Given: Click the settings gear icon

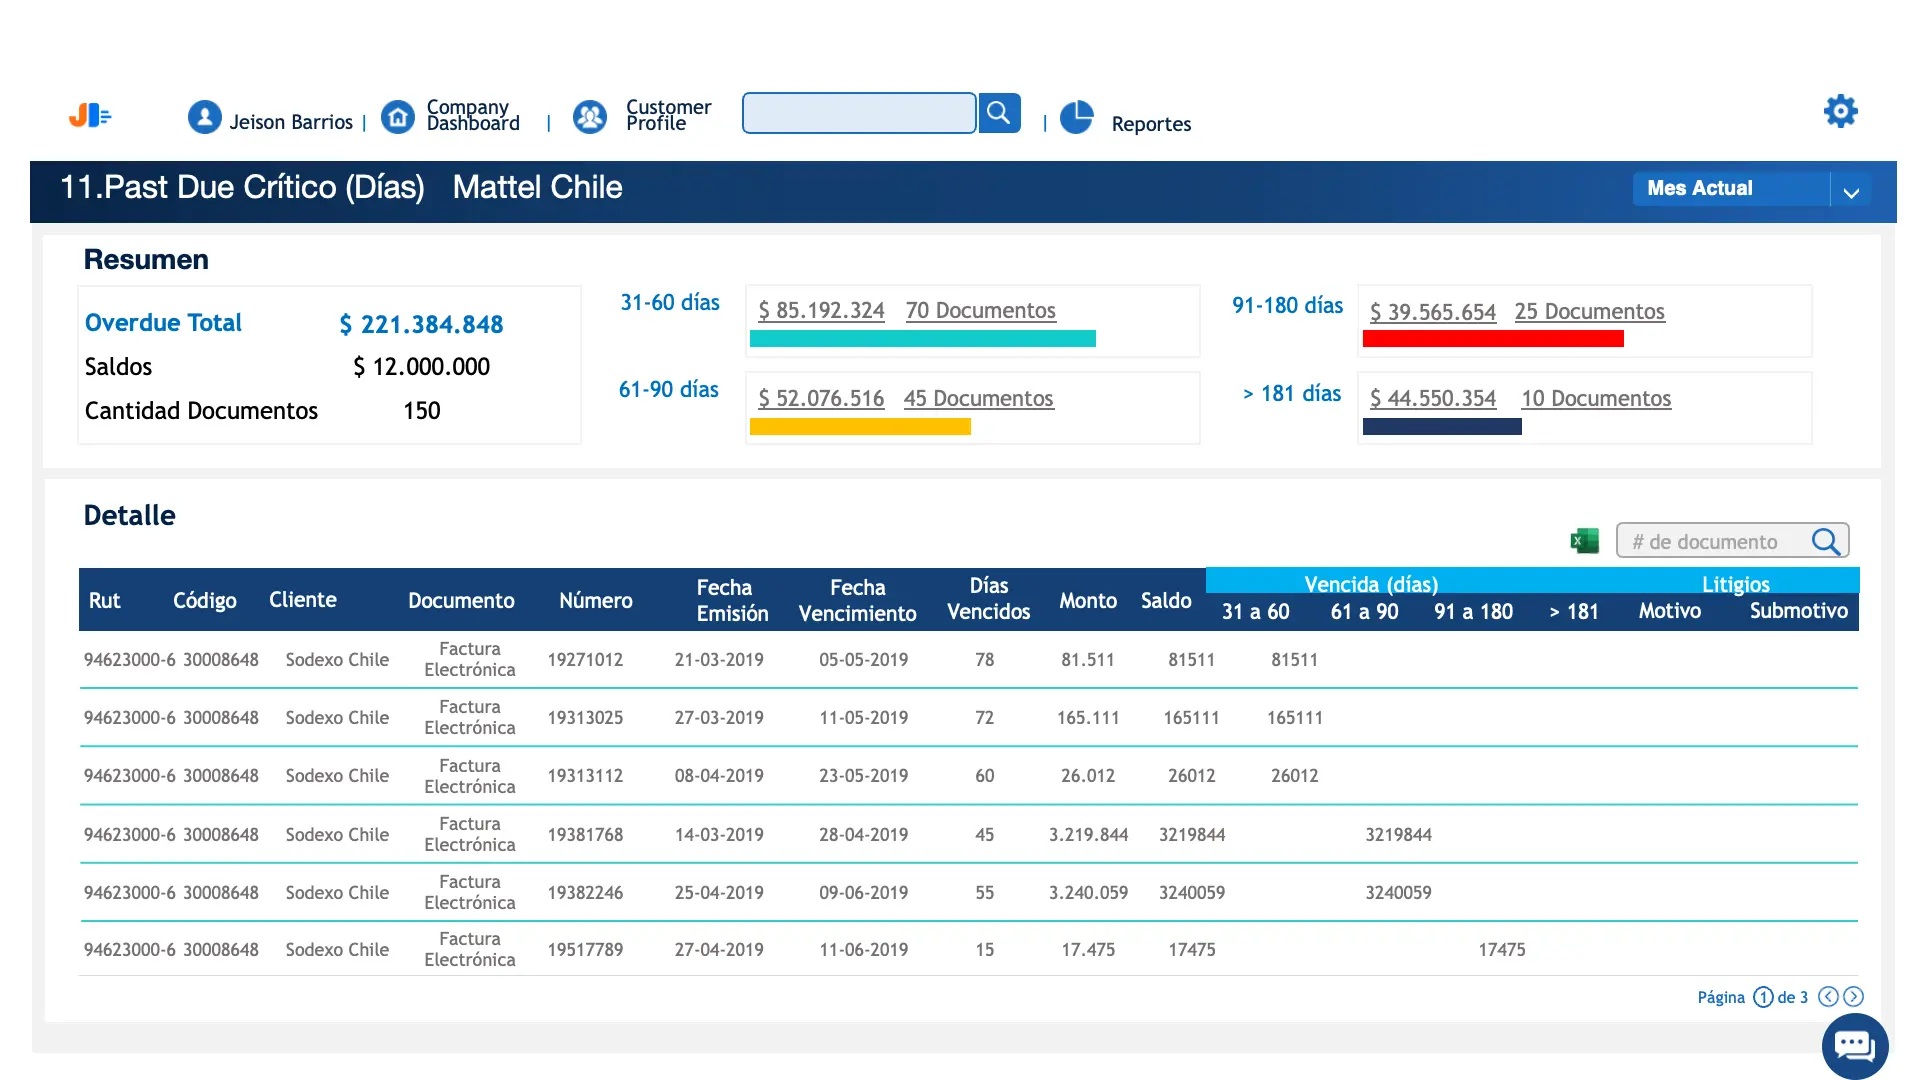Looking at the screenshot, I should coord(1840,111).
